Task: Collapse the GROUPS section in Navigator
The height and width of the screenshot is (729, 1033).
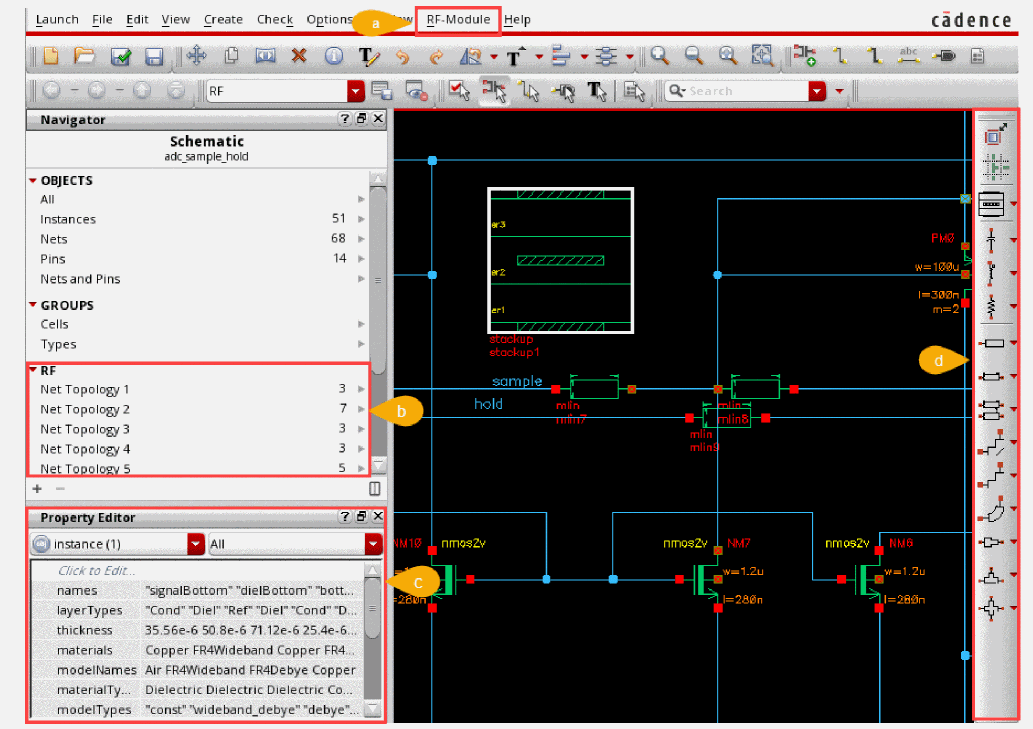Action: (33, 306)
